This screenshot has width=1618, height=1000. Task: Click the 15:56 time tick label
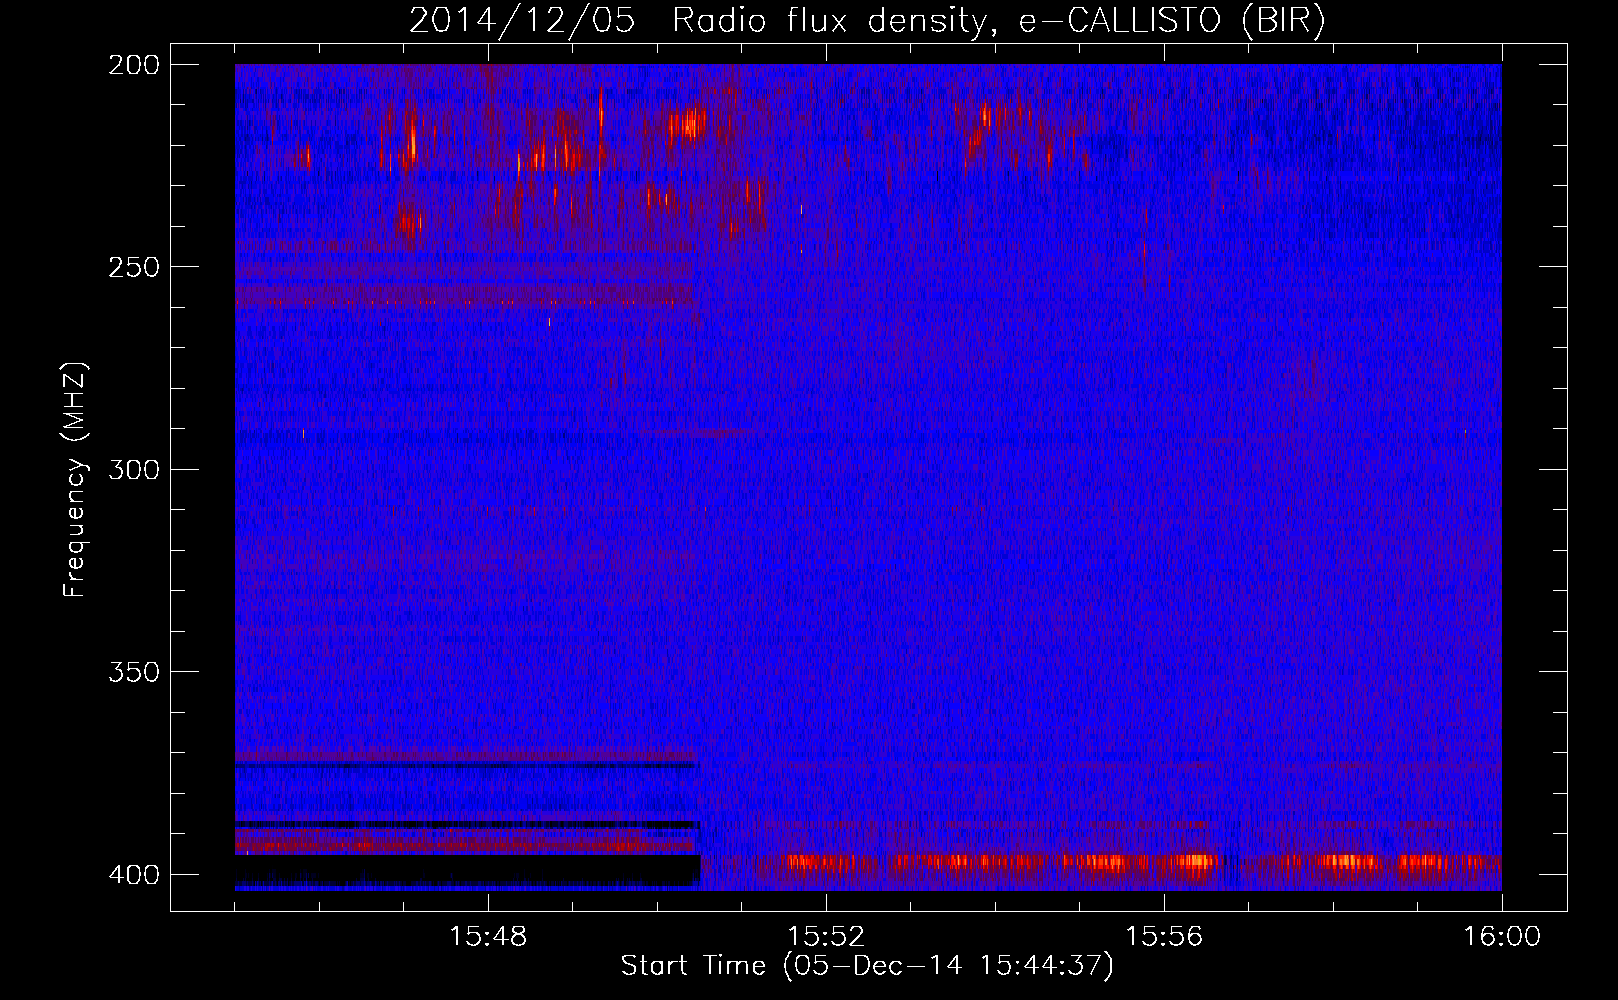tap(1164, 937)
